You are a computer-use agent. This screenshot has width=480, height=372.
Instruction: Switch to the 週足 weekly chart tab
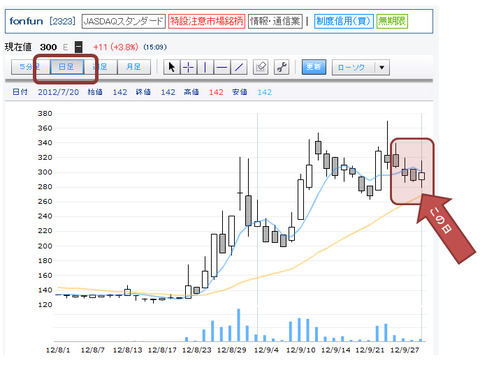click(x=100, y=67)
